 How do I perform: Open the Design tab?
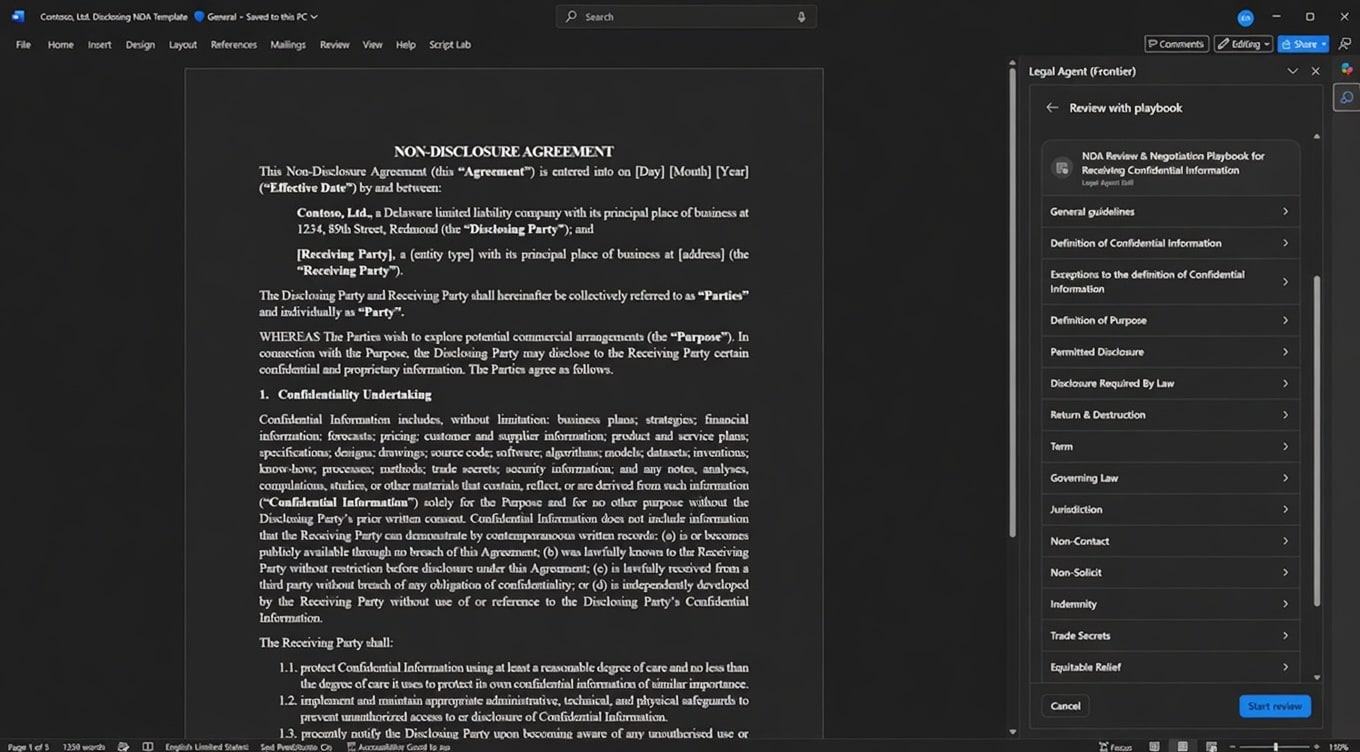(x=140, y=45)
